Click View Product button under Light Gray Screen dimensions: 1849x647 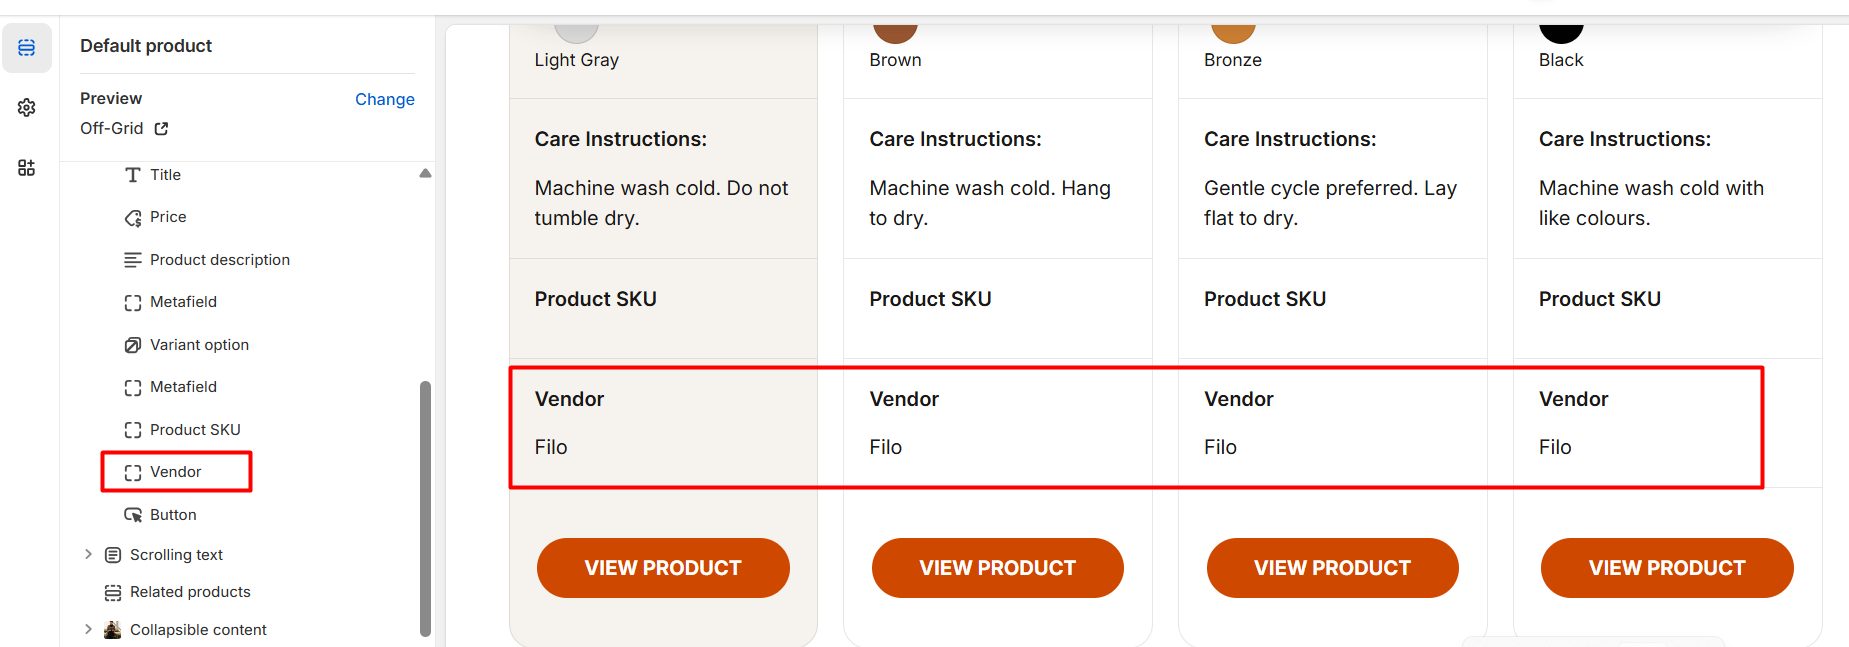[x=663, y=568]
